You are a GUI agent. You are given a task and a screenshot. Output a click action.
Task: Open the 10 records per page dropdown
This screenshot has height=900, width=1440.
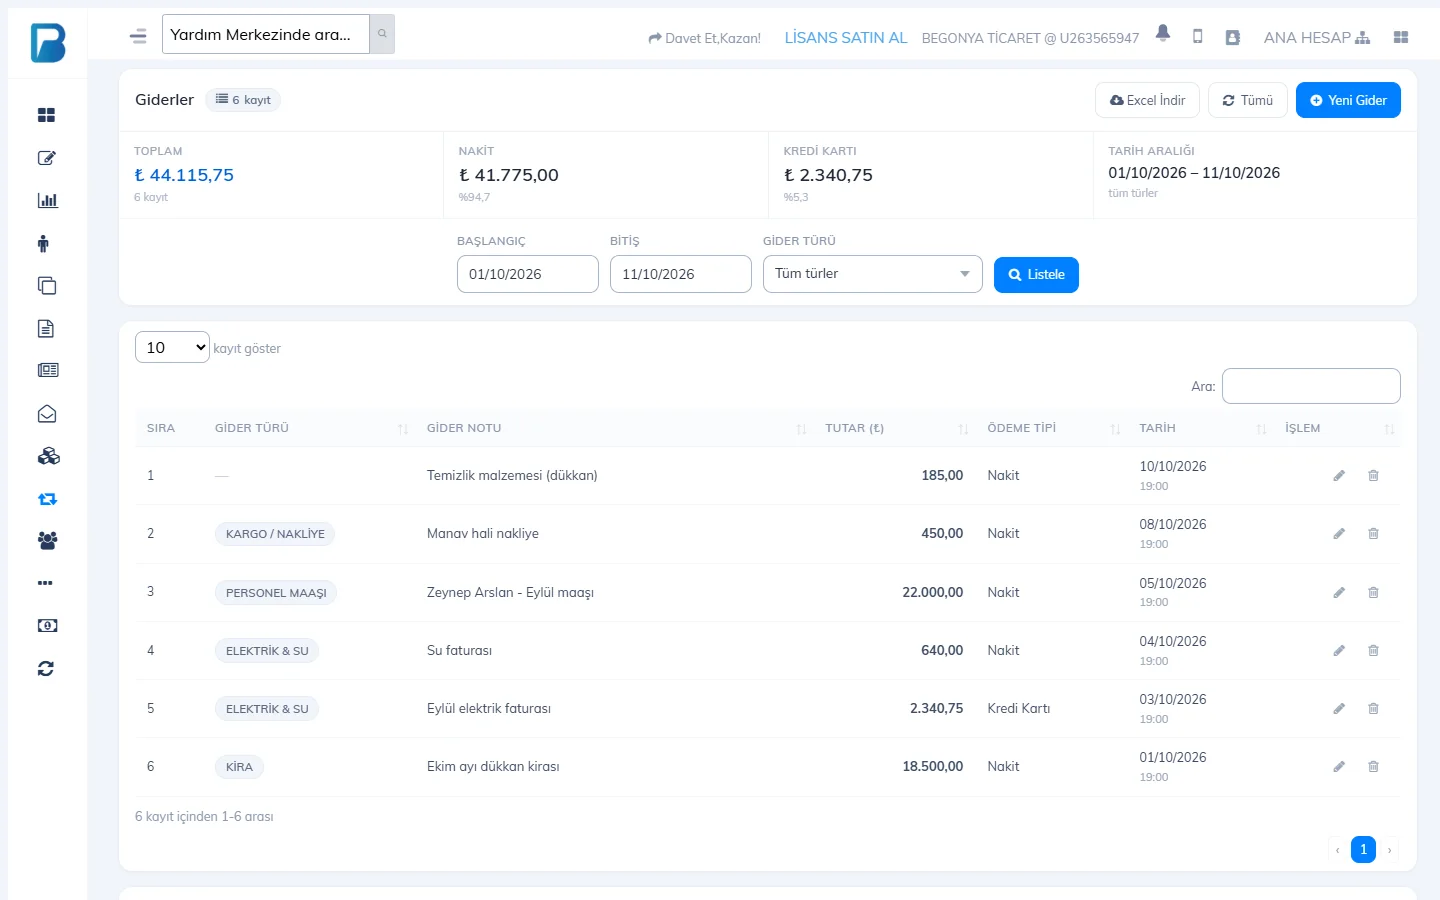[x=172, y=347]
